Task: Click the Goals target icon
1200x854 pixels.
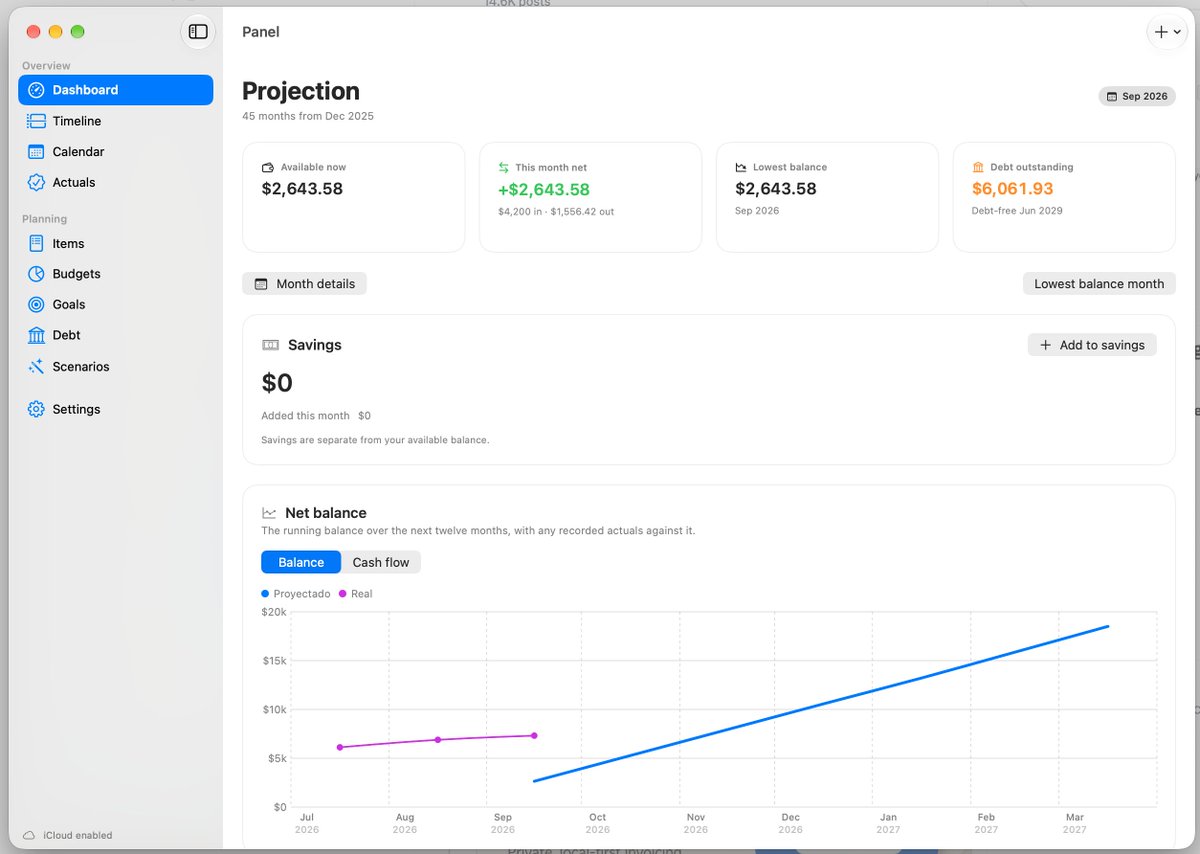Action: (36, 304)
